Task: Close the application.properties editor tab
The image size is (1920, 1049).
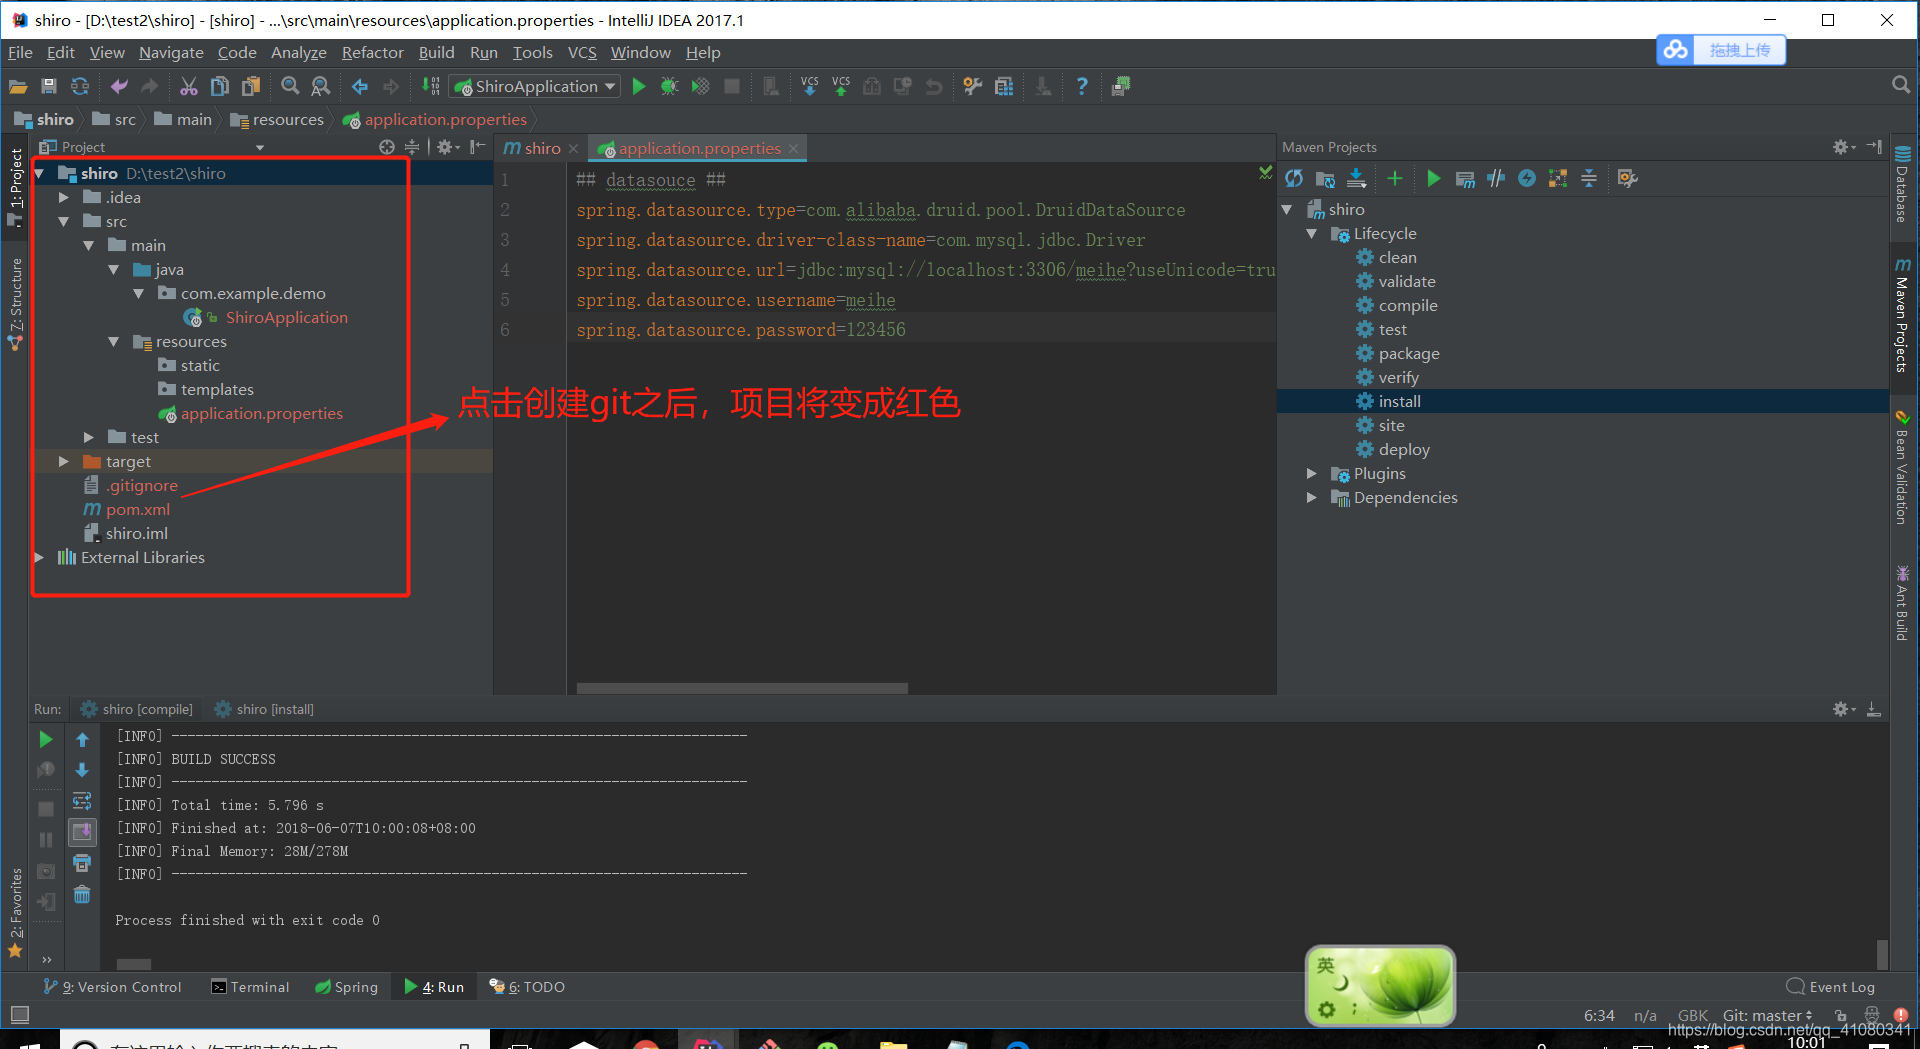Action: coord(793,148)
